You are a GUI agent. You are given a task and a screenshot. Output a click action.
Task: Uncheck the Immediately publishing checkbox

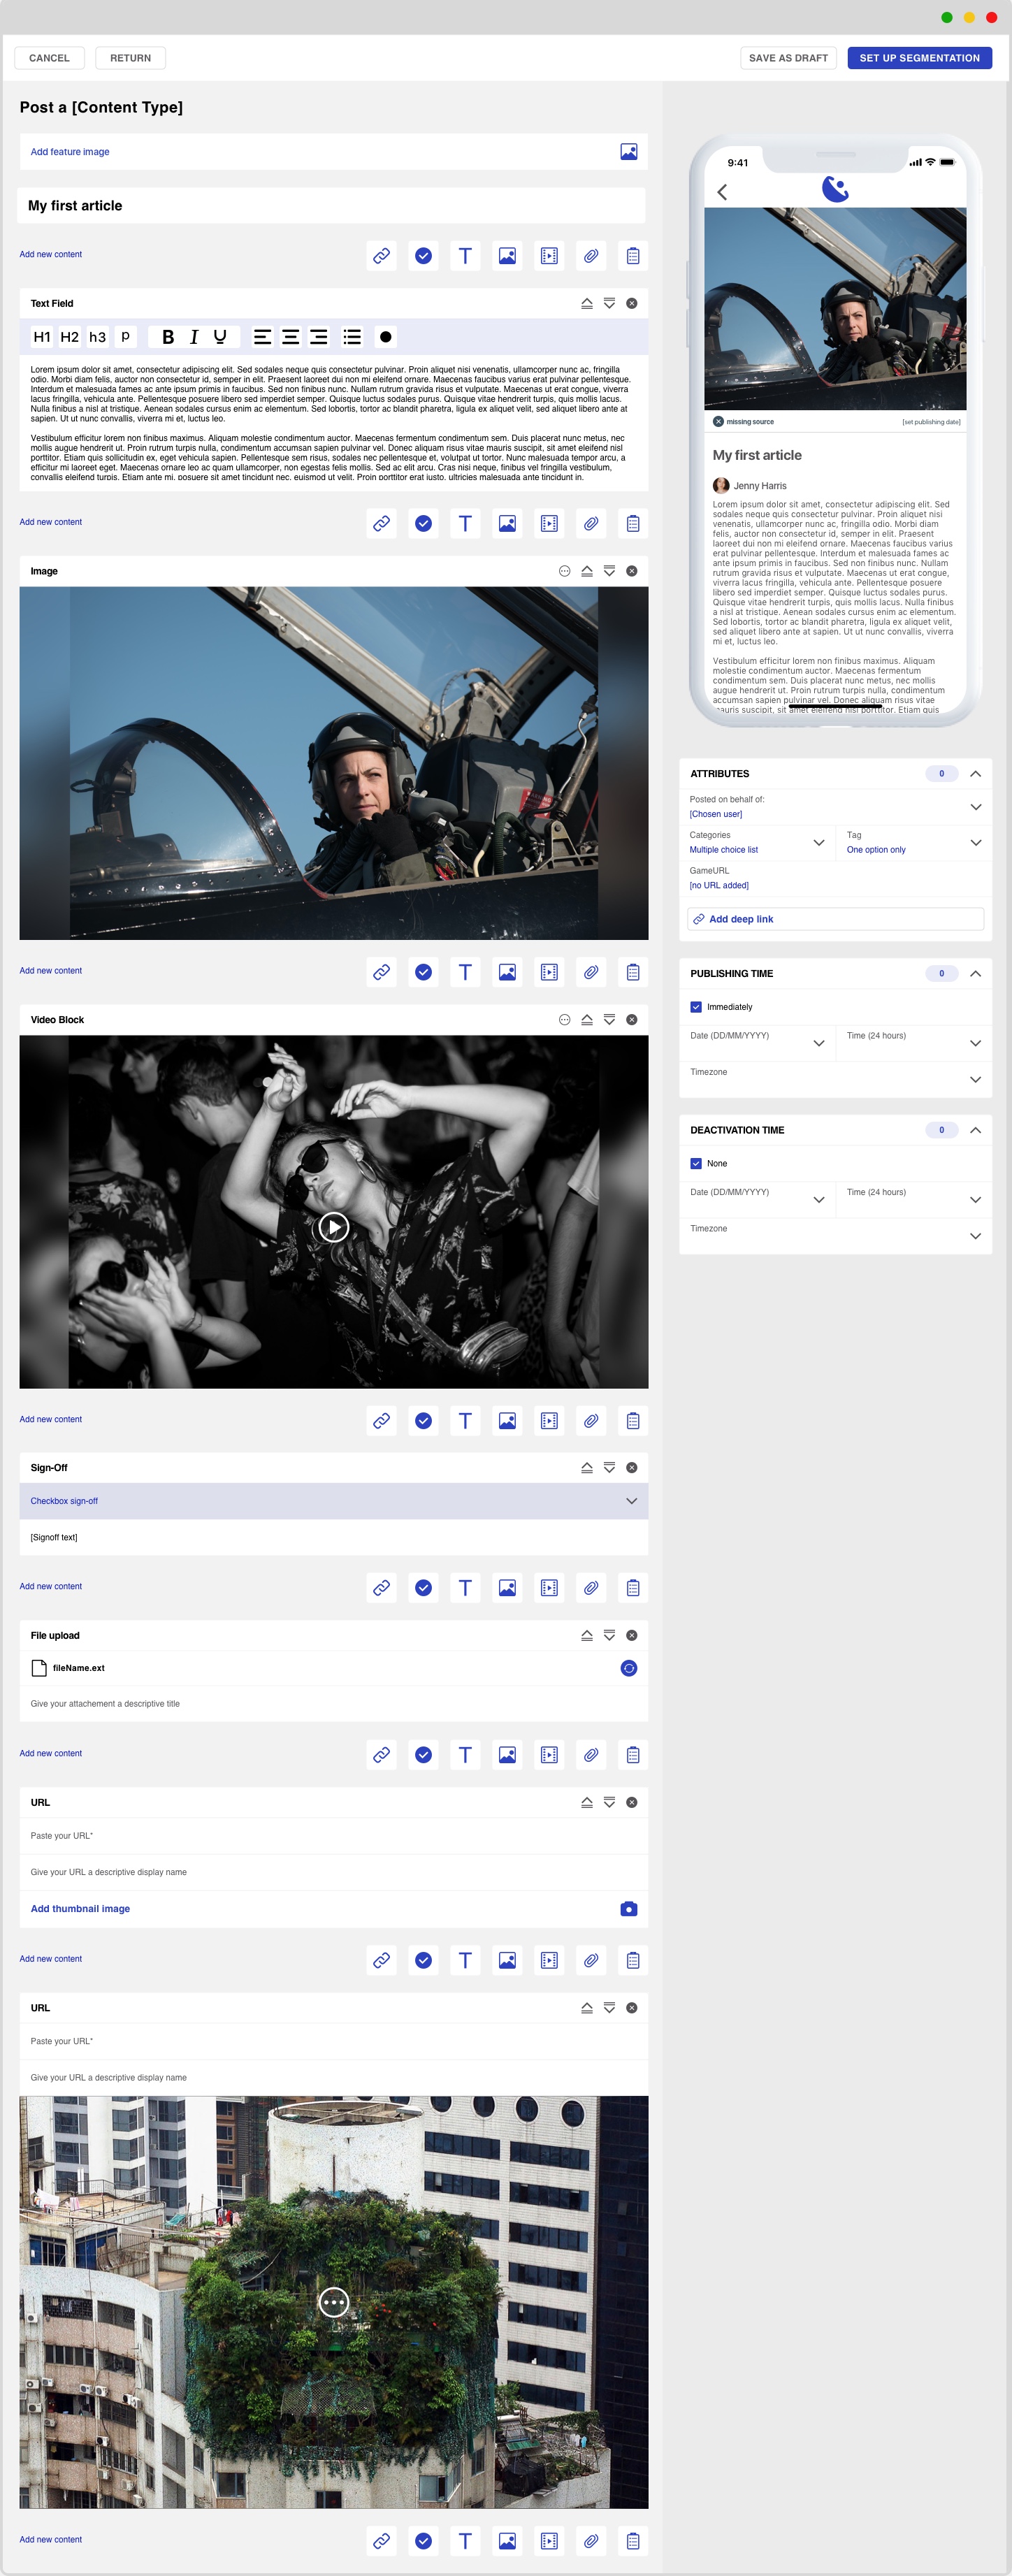click(x=696, y=1007)
